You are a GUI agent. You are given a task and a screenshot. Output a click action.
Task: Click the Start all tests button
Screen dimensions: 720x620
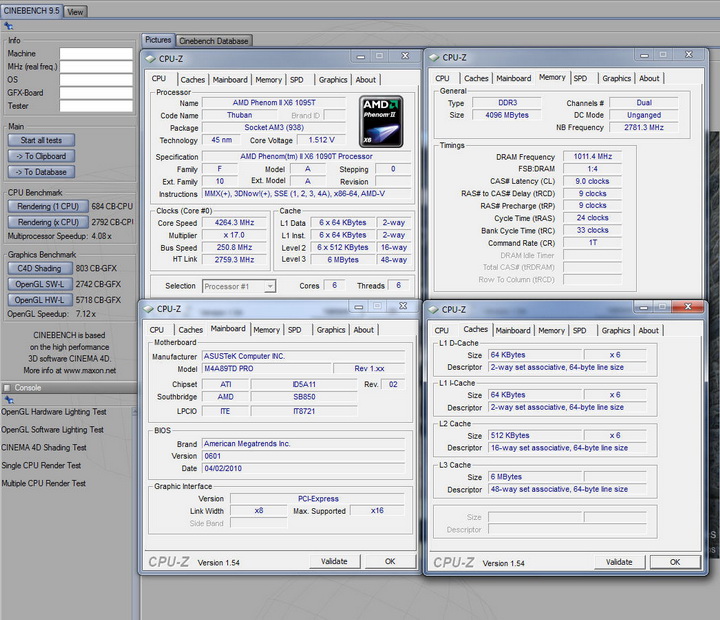click(x=41, y=141)
